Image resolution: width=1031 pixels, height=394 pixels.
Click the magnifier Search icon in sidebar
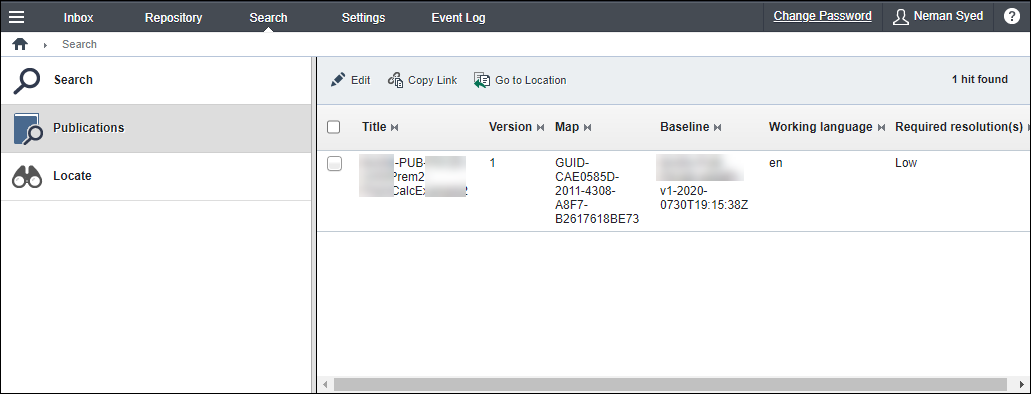point(27,80)
